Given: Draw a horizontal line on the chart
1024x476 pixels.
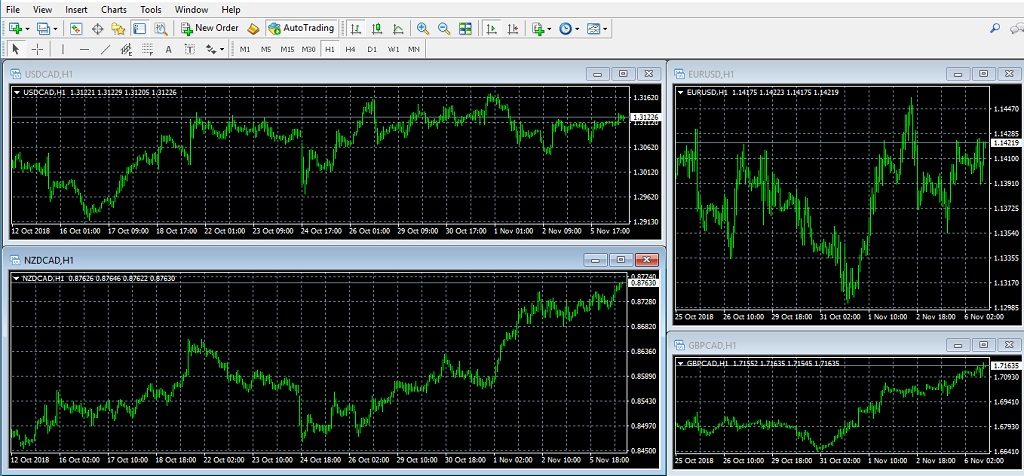Looking at the screenshot, I should tap(83, 48).
